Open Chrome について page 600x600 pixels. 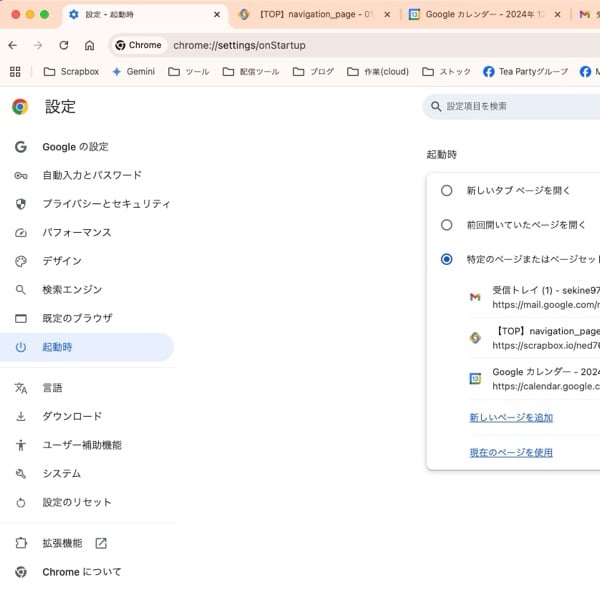(x=81, y=572)
